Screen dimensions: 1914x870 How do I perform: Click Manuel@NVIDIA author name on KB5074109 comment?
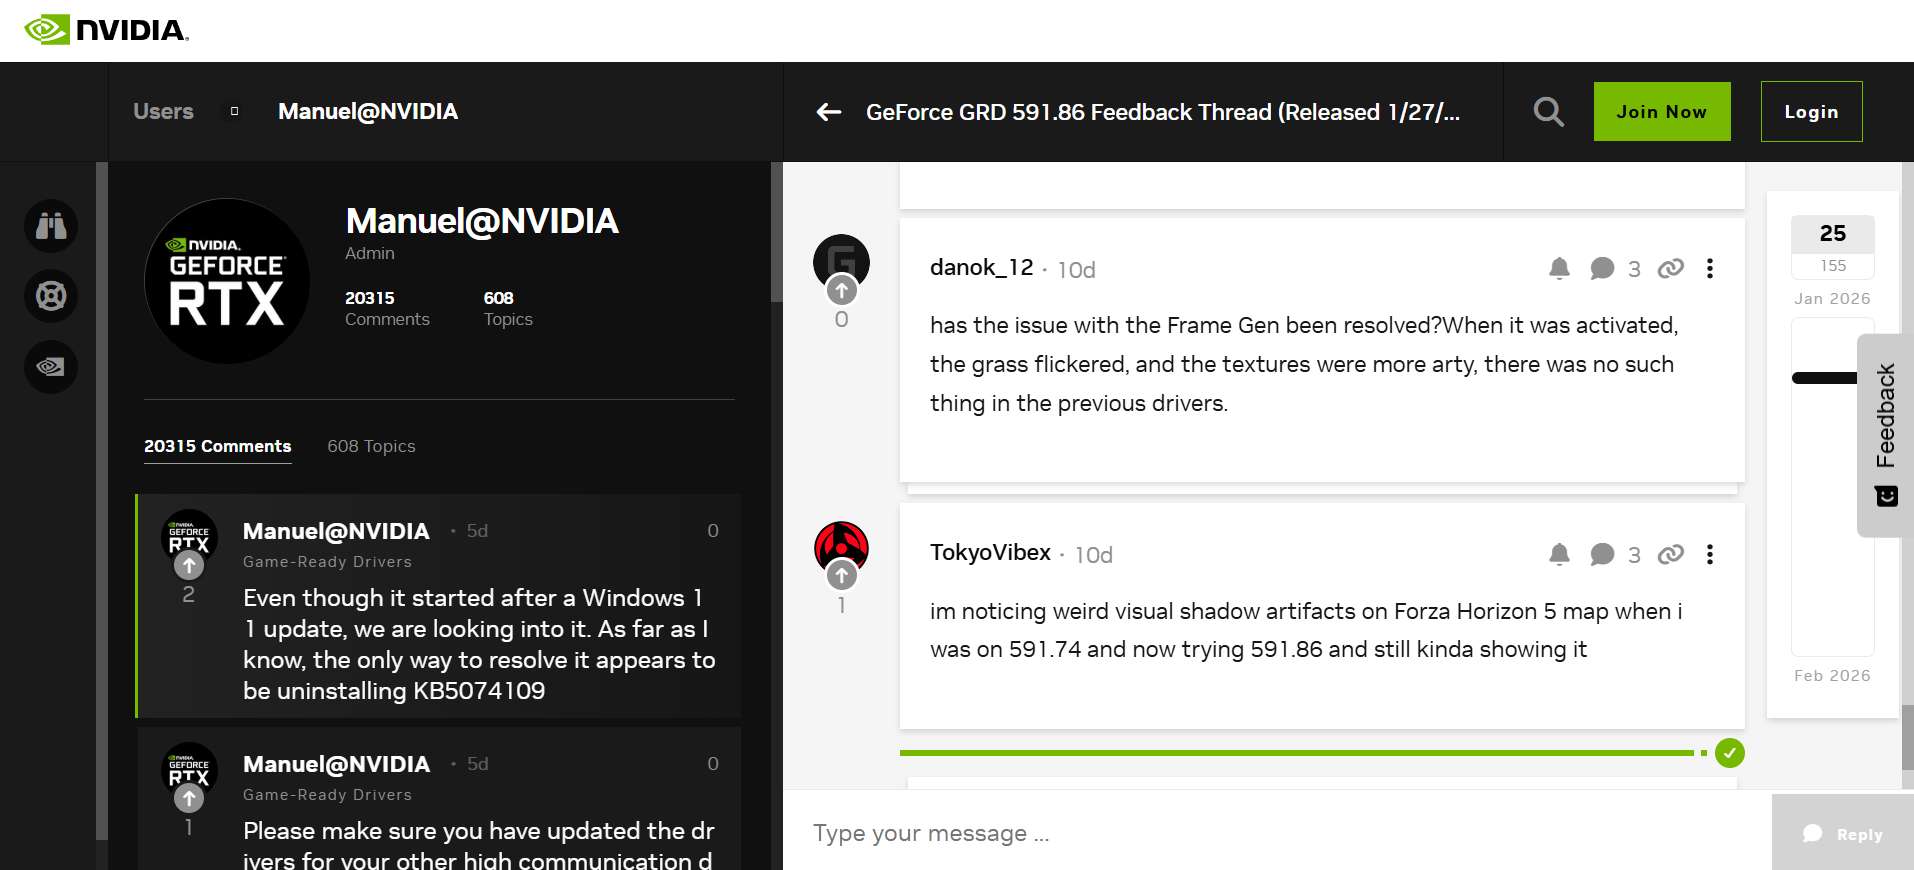click(x=336, y=531)
